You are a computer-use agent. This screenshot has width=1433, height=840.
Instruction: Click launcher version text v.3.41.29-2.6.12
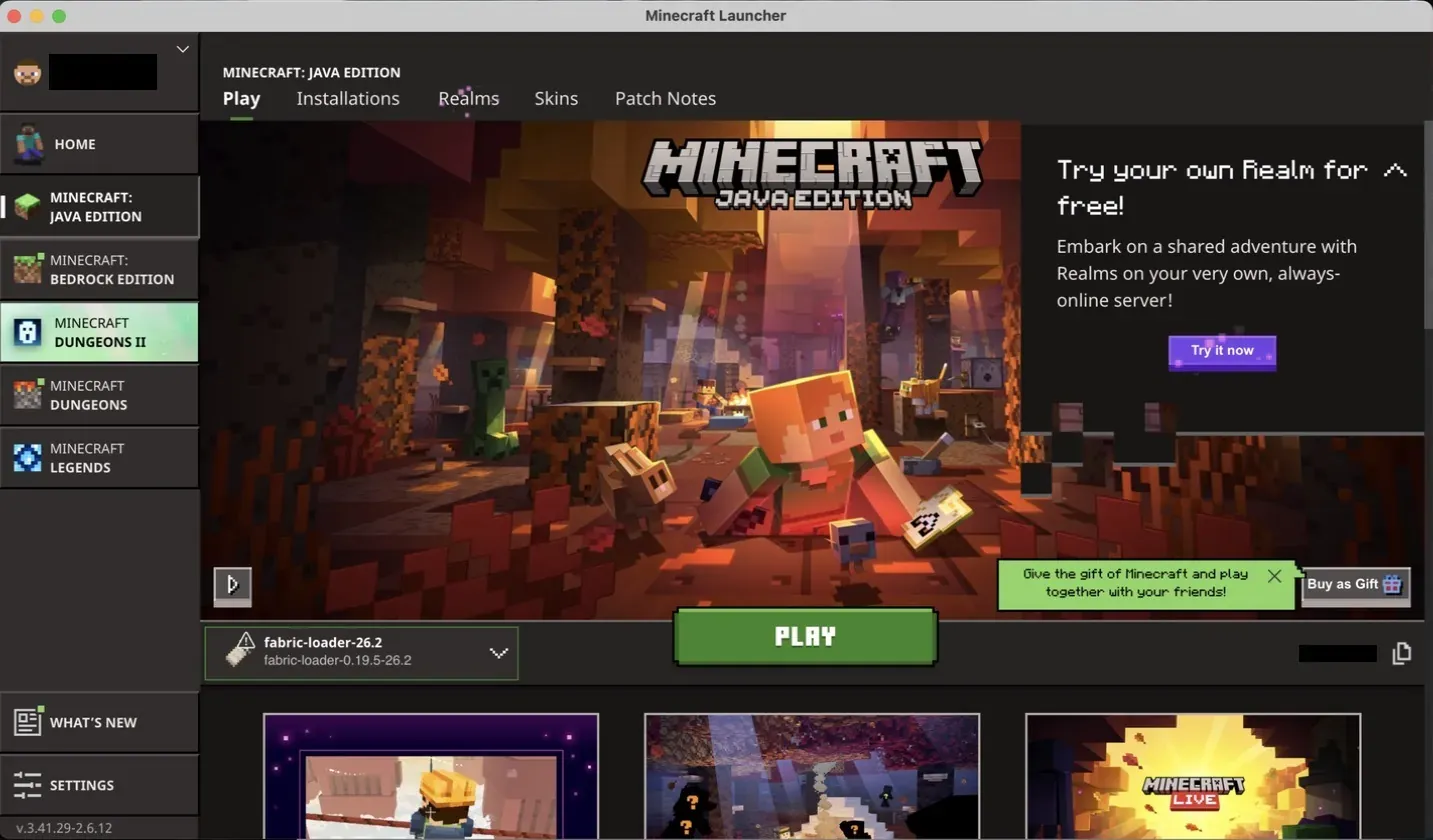[x=64, y=828]
